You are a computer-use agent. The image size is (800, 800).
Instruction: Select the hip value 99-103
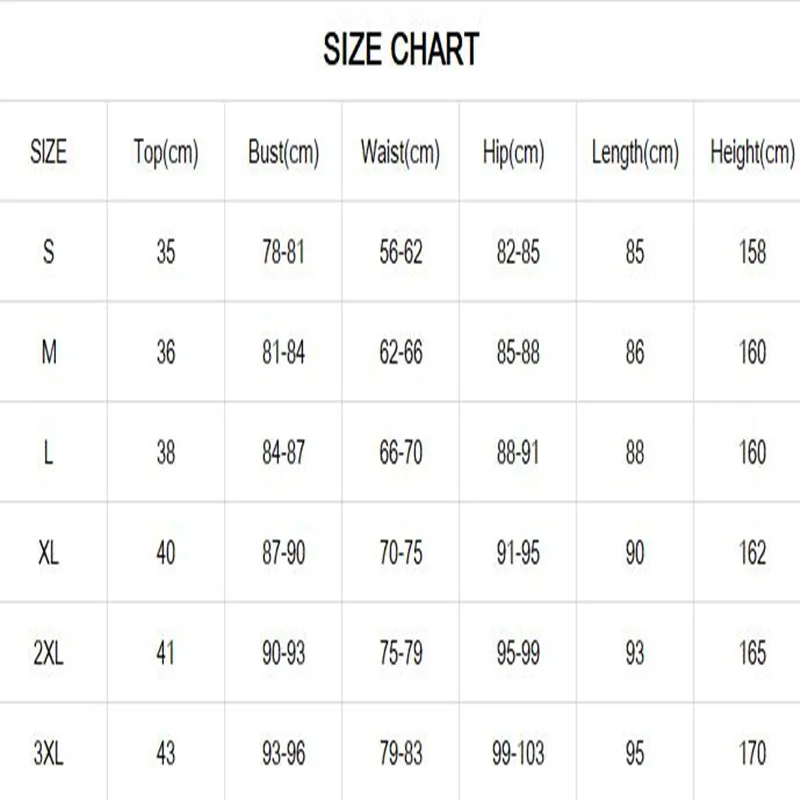pyautogui.click(x=517, y=752)
